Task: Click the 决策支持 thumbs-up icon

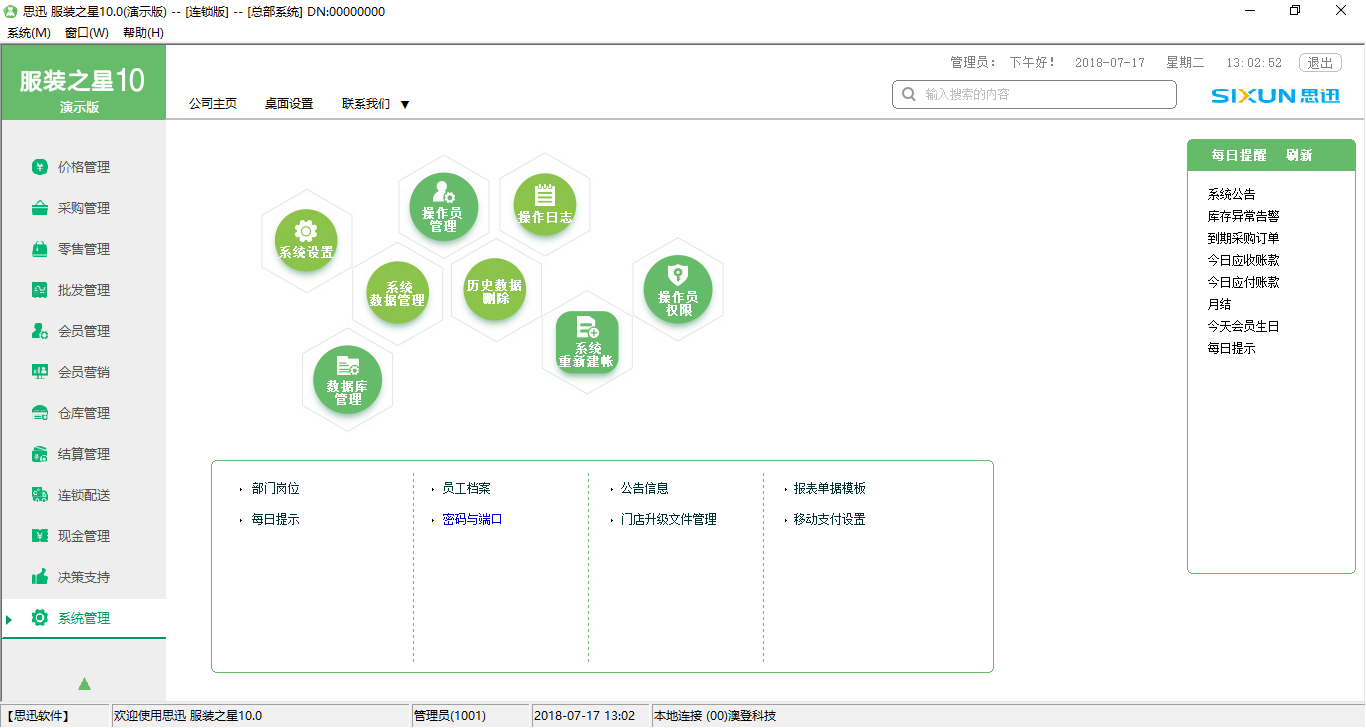Action: click(40, 577)
